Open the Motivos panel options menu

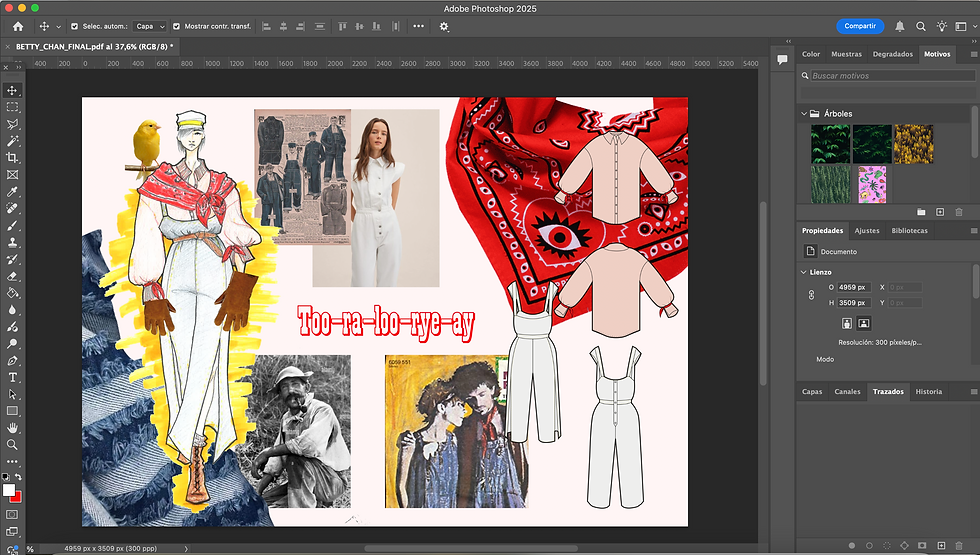(973, 54)
